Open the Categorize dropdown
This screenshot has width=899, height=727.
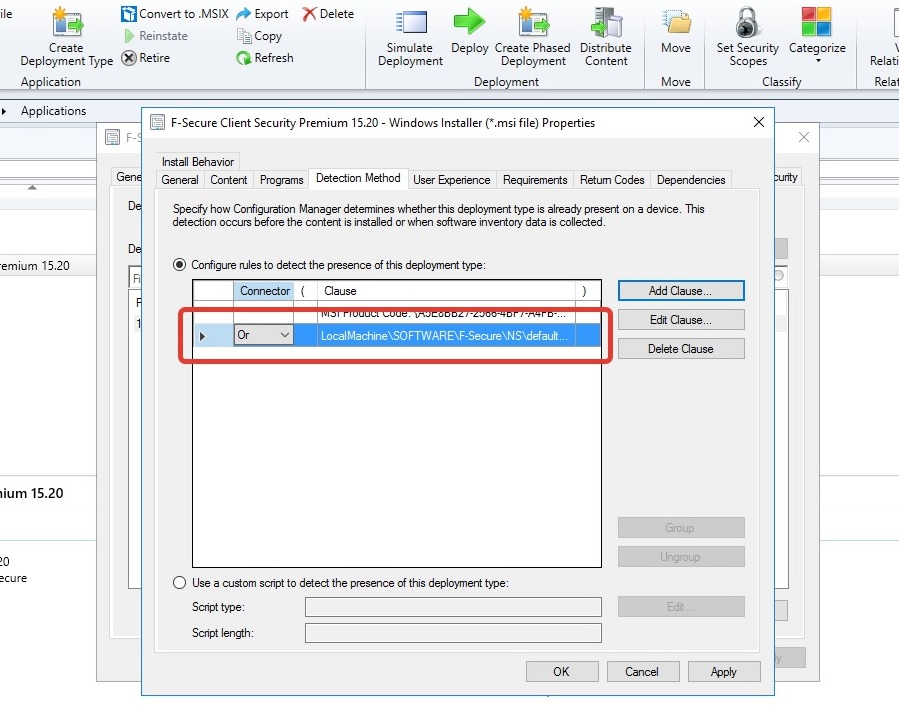[817, 36]
